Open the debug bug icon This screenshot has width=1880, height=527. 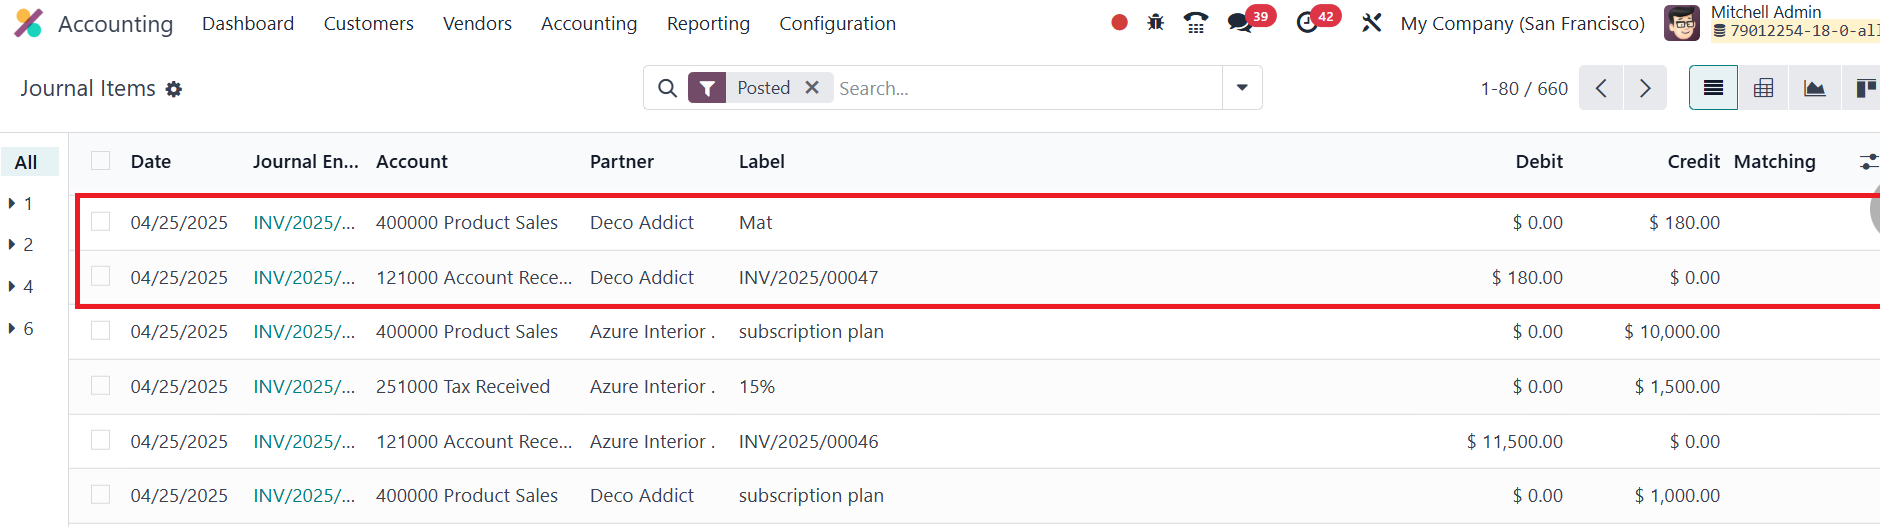tap(1156, 22)
